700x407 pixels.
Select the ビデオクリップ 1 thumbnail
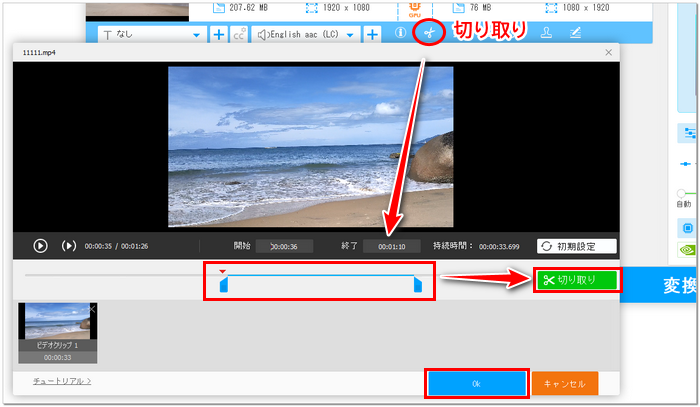(58, 333)
